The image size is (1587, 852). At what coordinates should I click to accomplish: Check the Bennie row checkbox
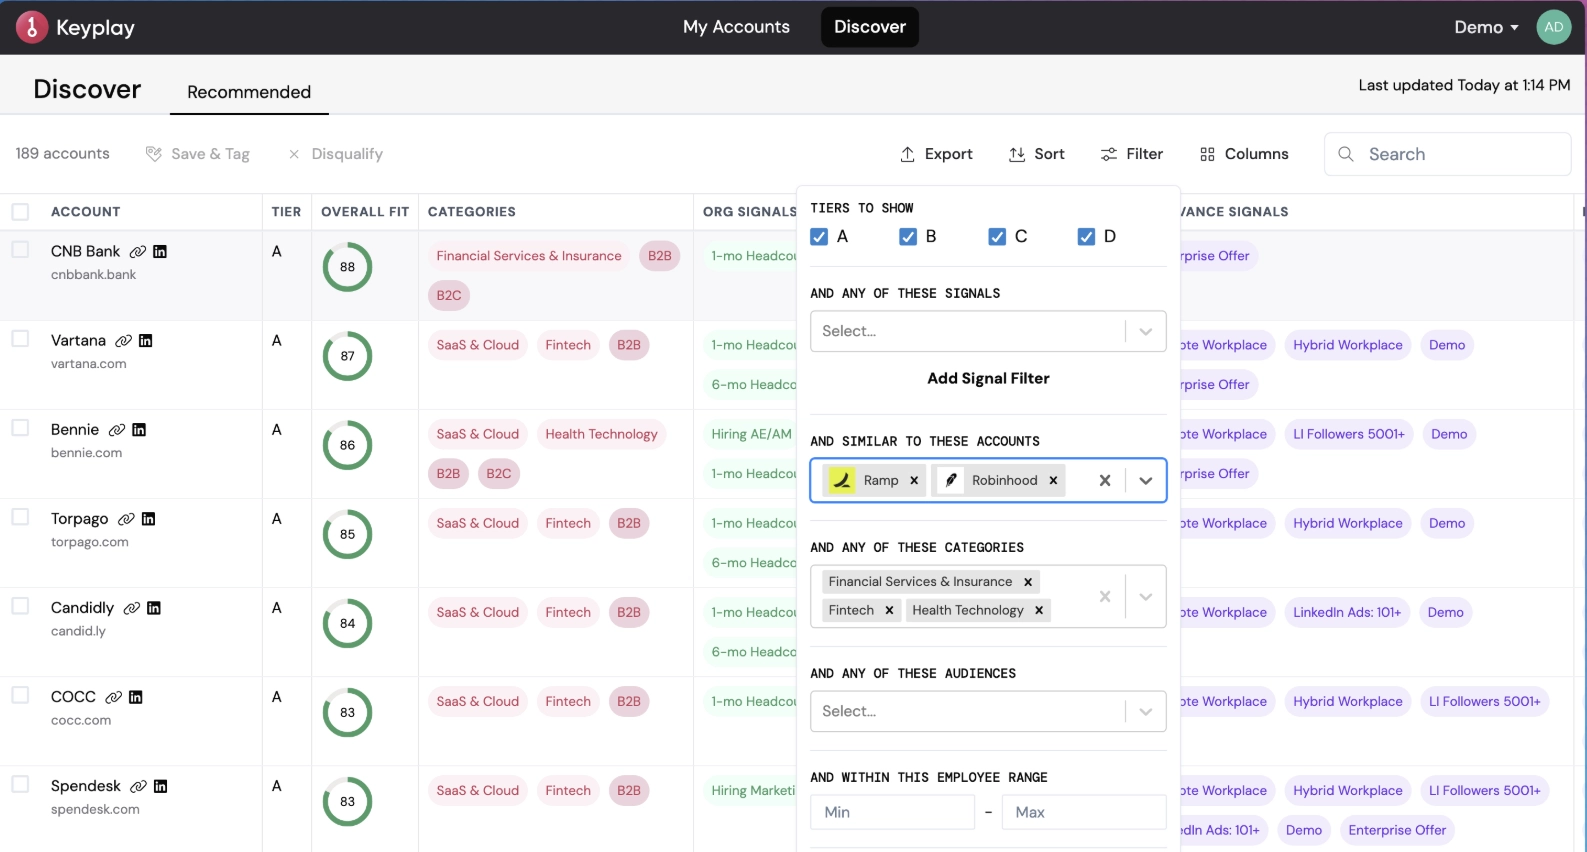click(20, 427)
